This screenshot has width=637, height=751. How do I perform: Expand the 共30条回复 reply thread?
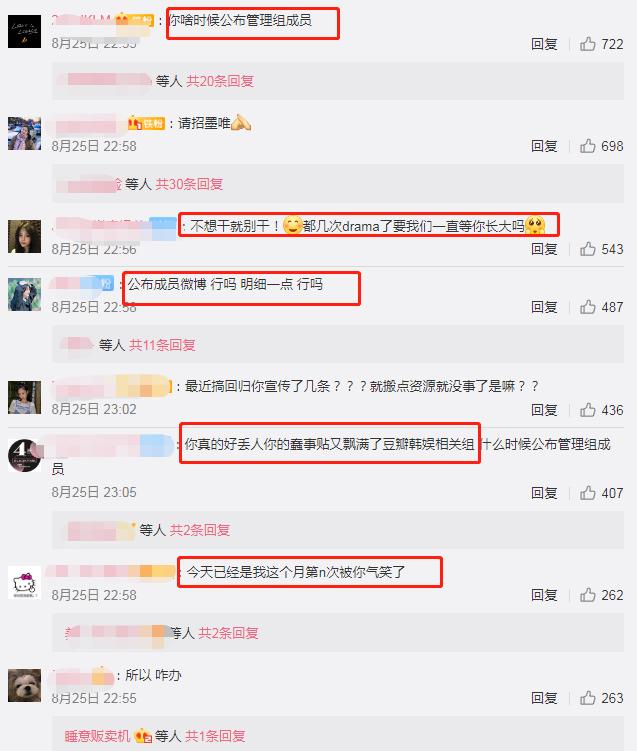click(189, 184)
